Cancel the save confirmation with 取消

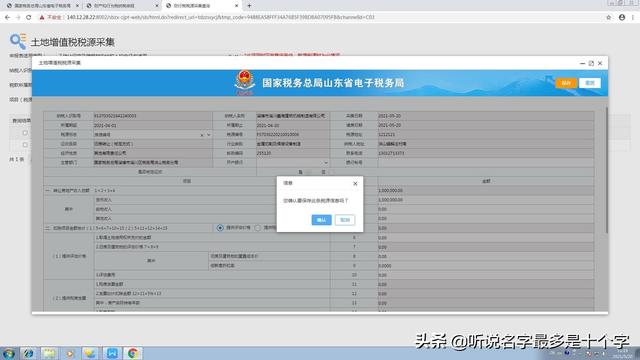pos(345,220)
